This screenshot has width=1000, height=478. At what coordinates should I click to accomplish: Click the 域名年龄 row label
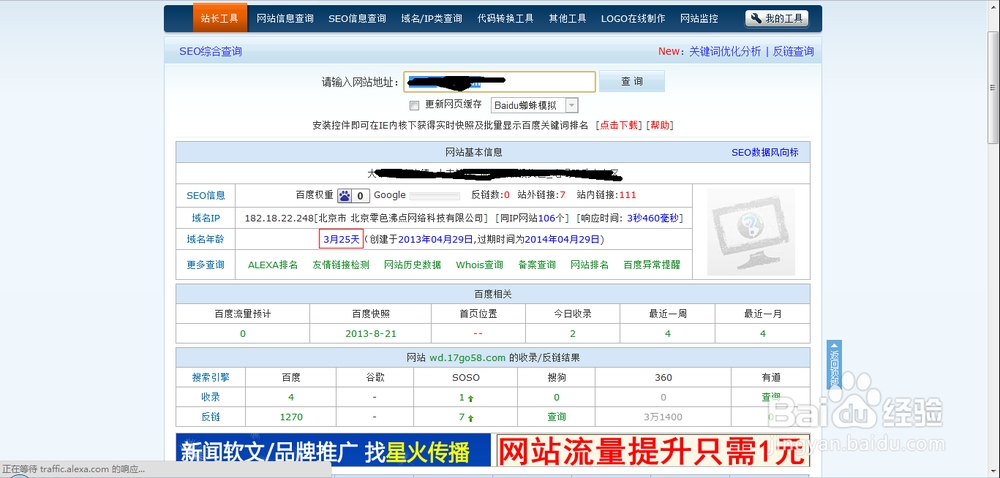point(206,239)
